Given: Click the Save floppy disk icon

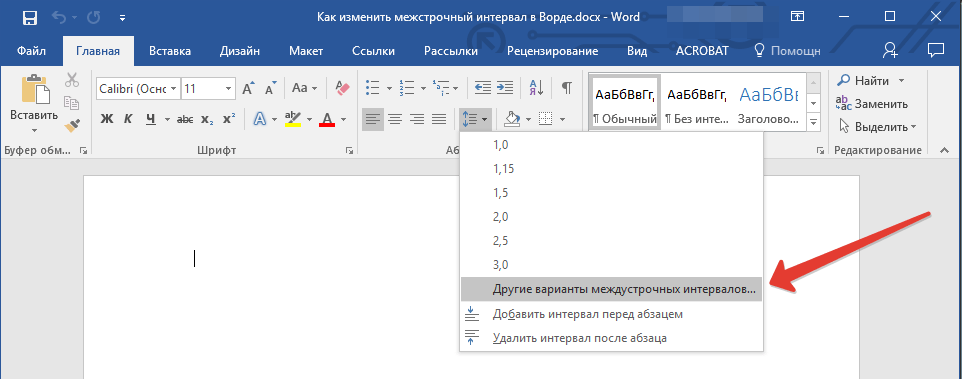Looking at the screenshot, I should pyautogui.click(x=29, y=18).
